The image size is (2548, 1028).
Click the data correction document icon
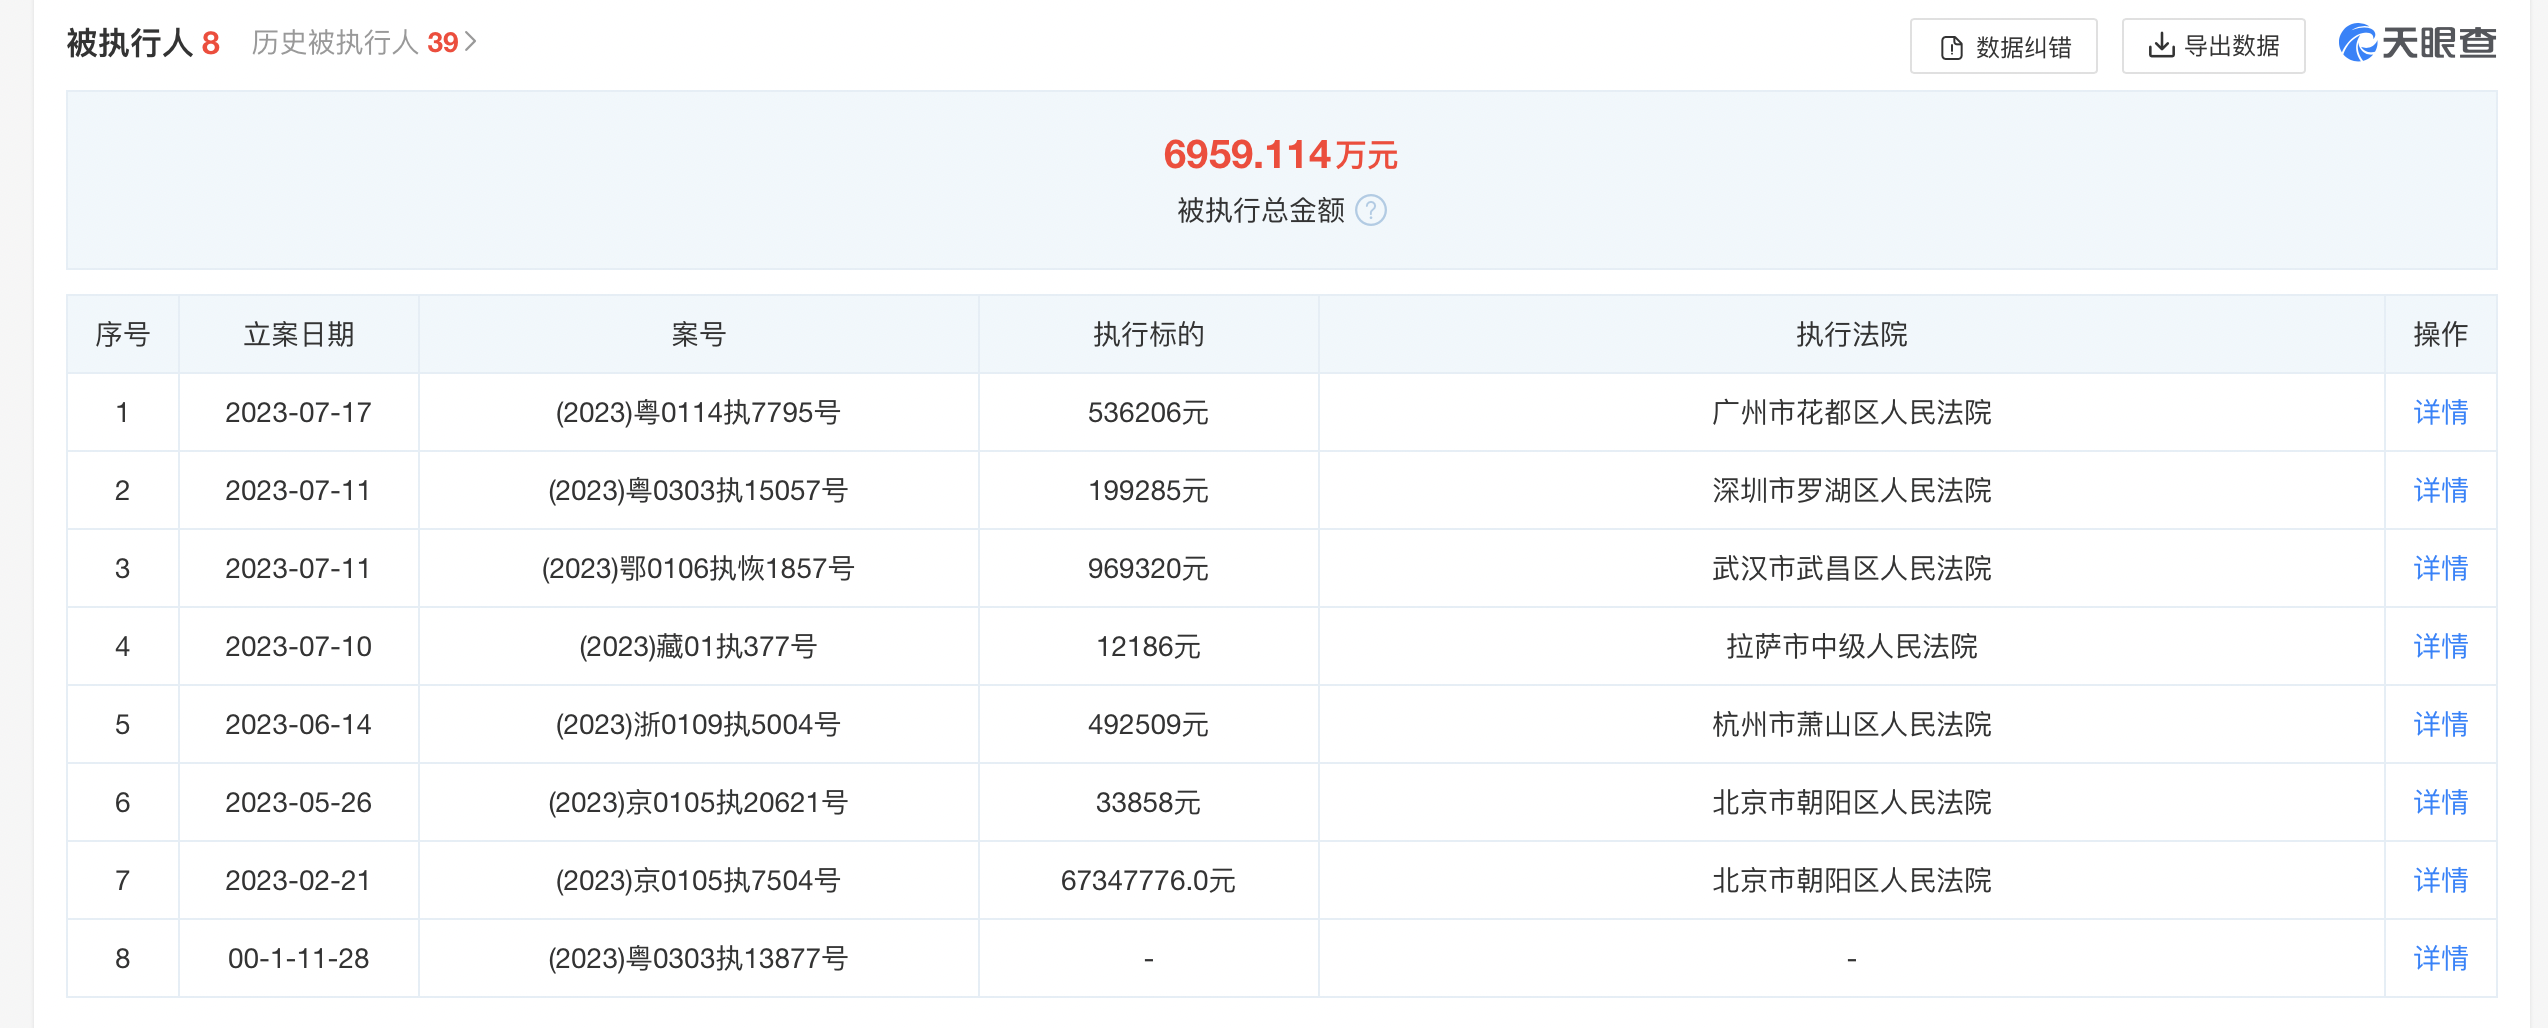tap(1951, 47)
